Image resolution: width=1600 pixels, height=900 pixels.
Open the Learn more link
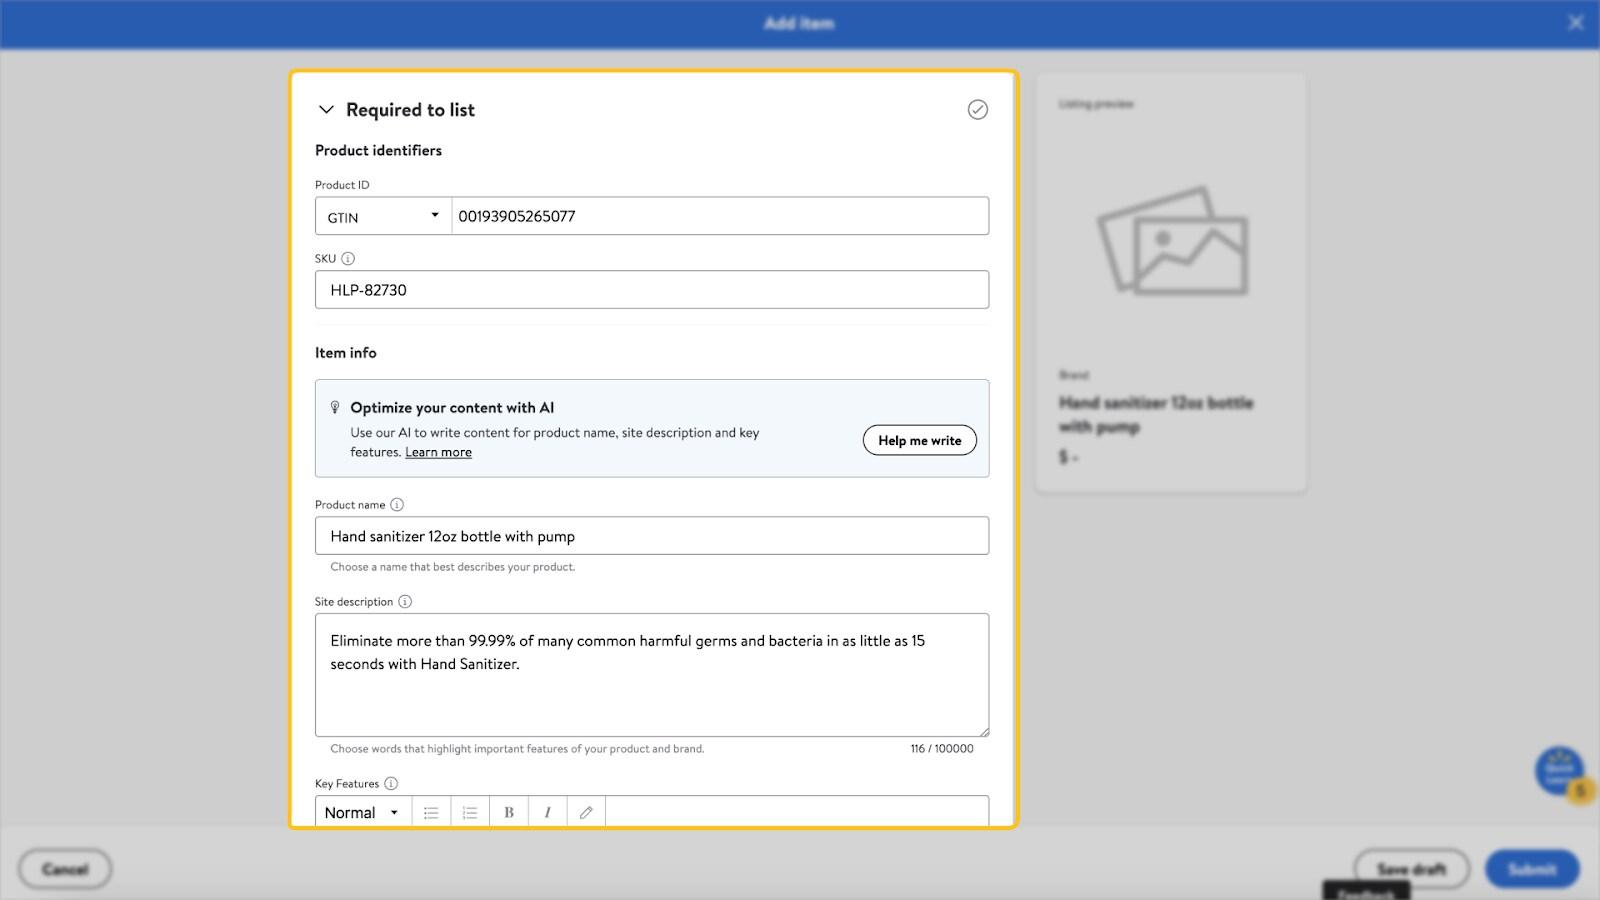tap(438, 452)
